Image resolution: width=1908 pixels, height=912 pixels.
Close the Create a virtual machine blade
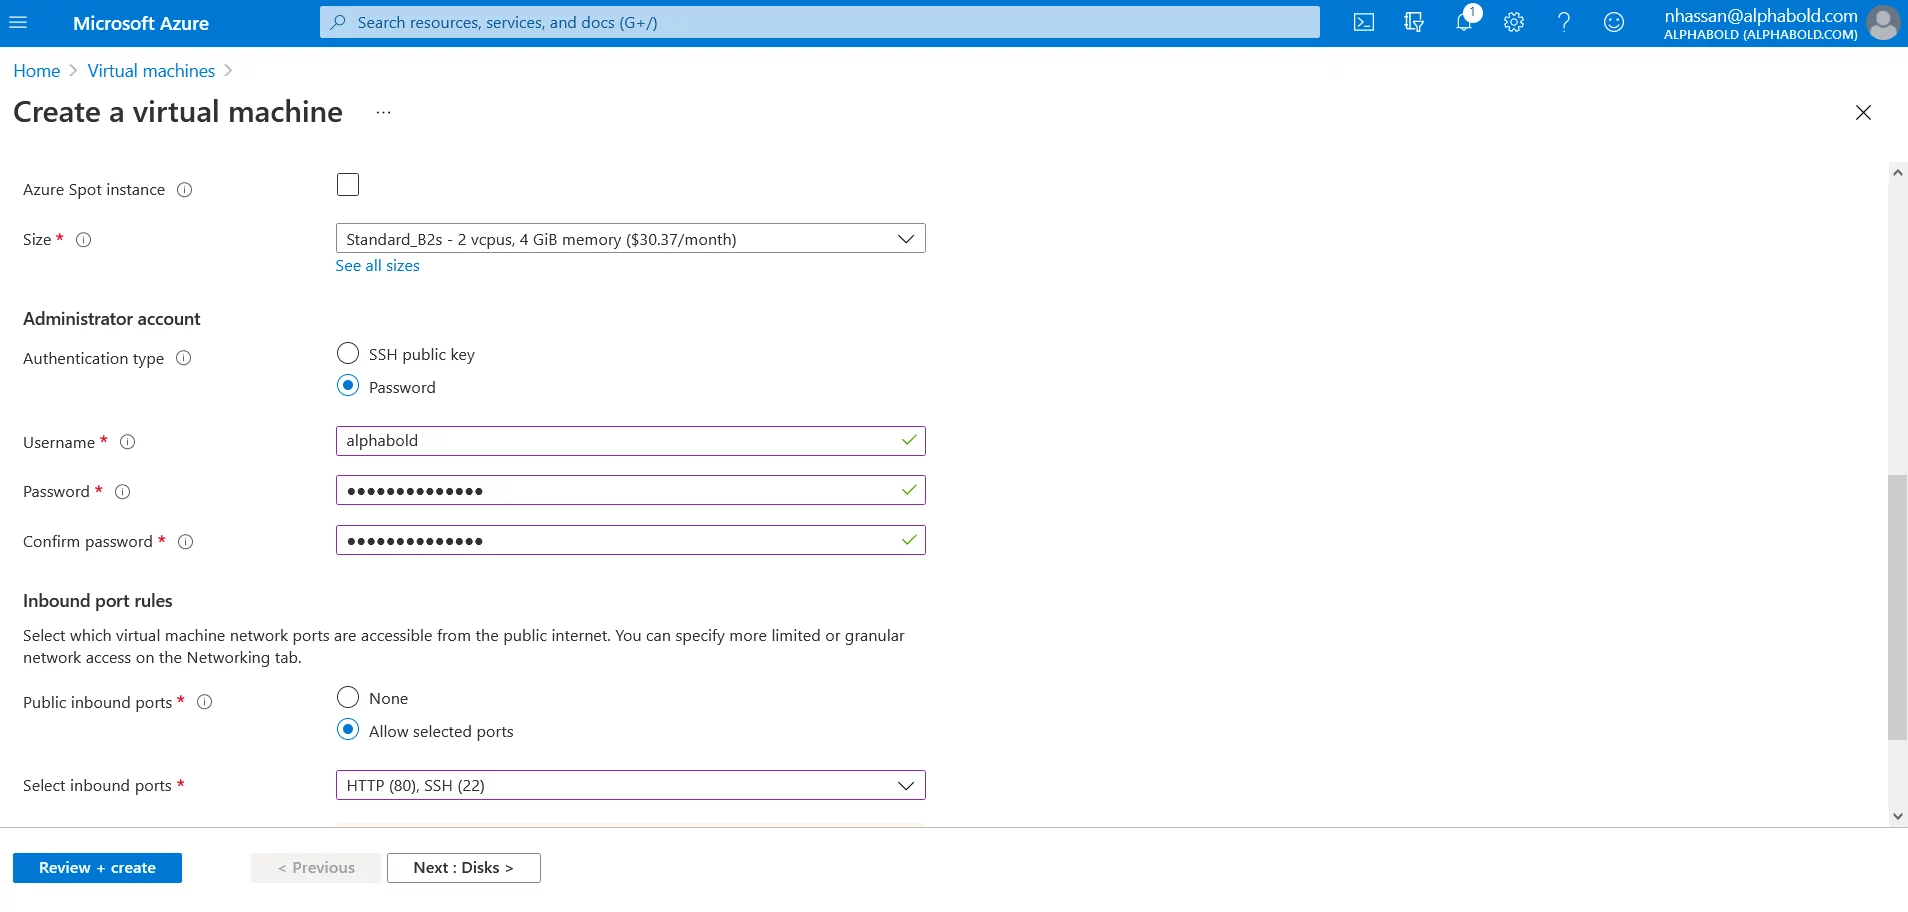tap(1863, 113)
